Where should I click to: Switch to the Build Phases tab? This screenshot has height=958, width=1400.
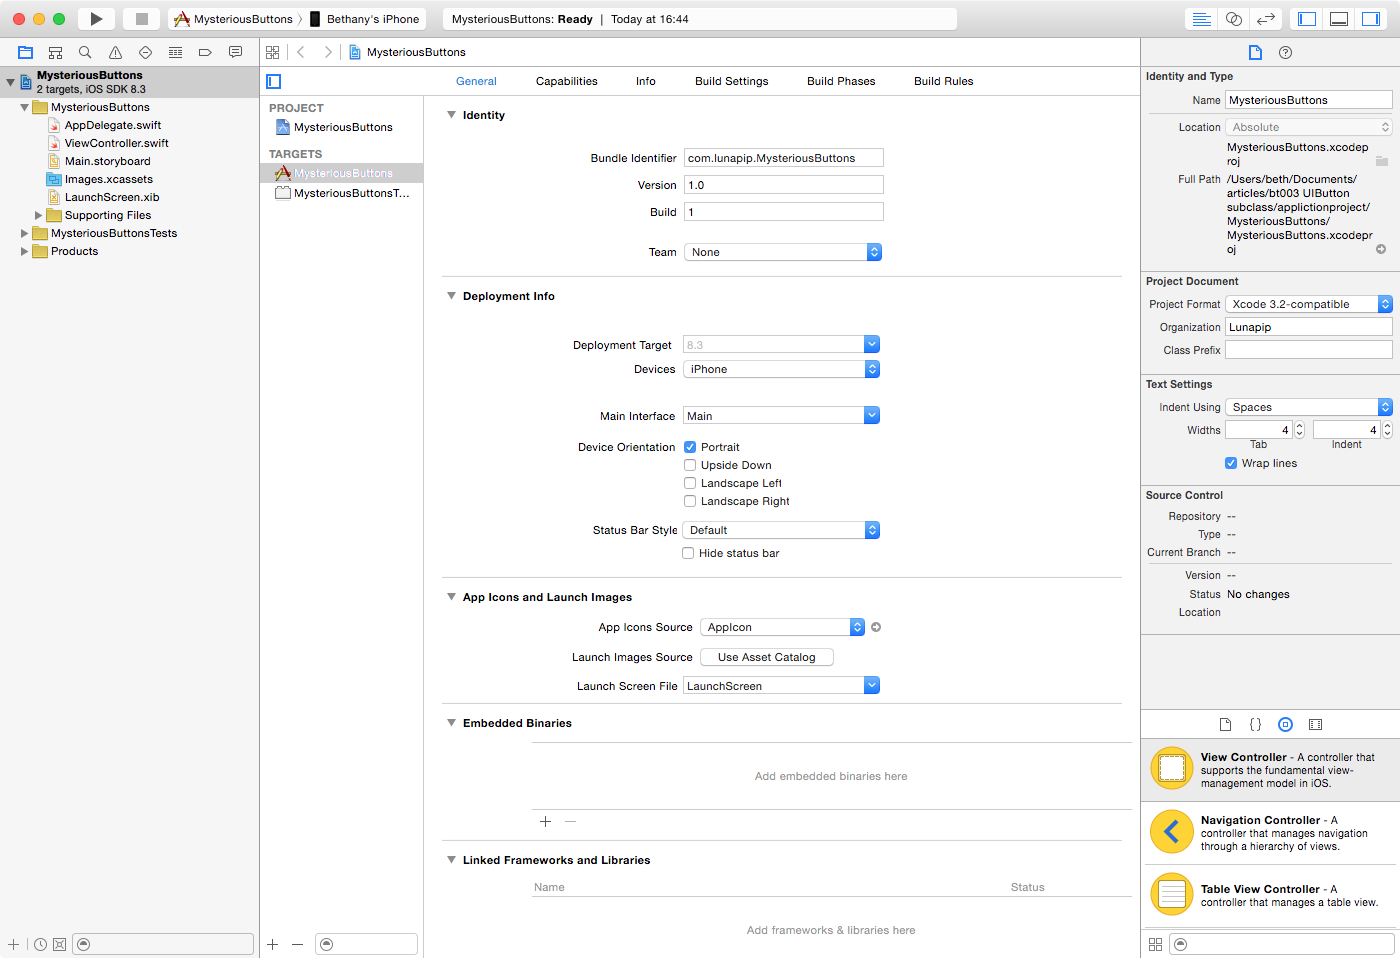click(x=841, y=81)
